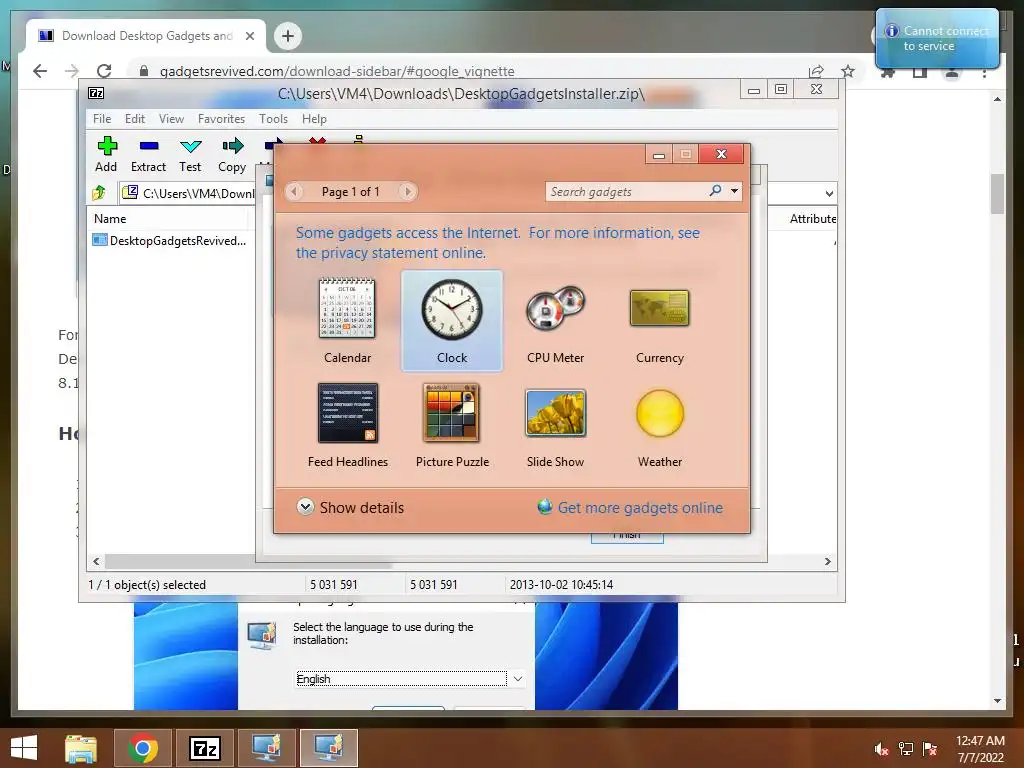The image size is (1024, 768).
Task: Go to next gadgets page
Action: pos(408,191)
